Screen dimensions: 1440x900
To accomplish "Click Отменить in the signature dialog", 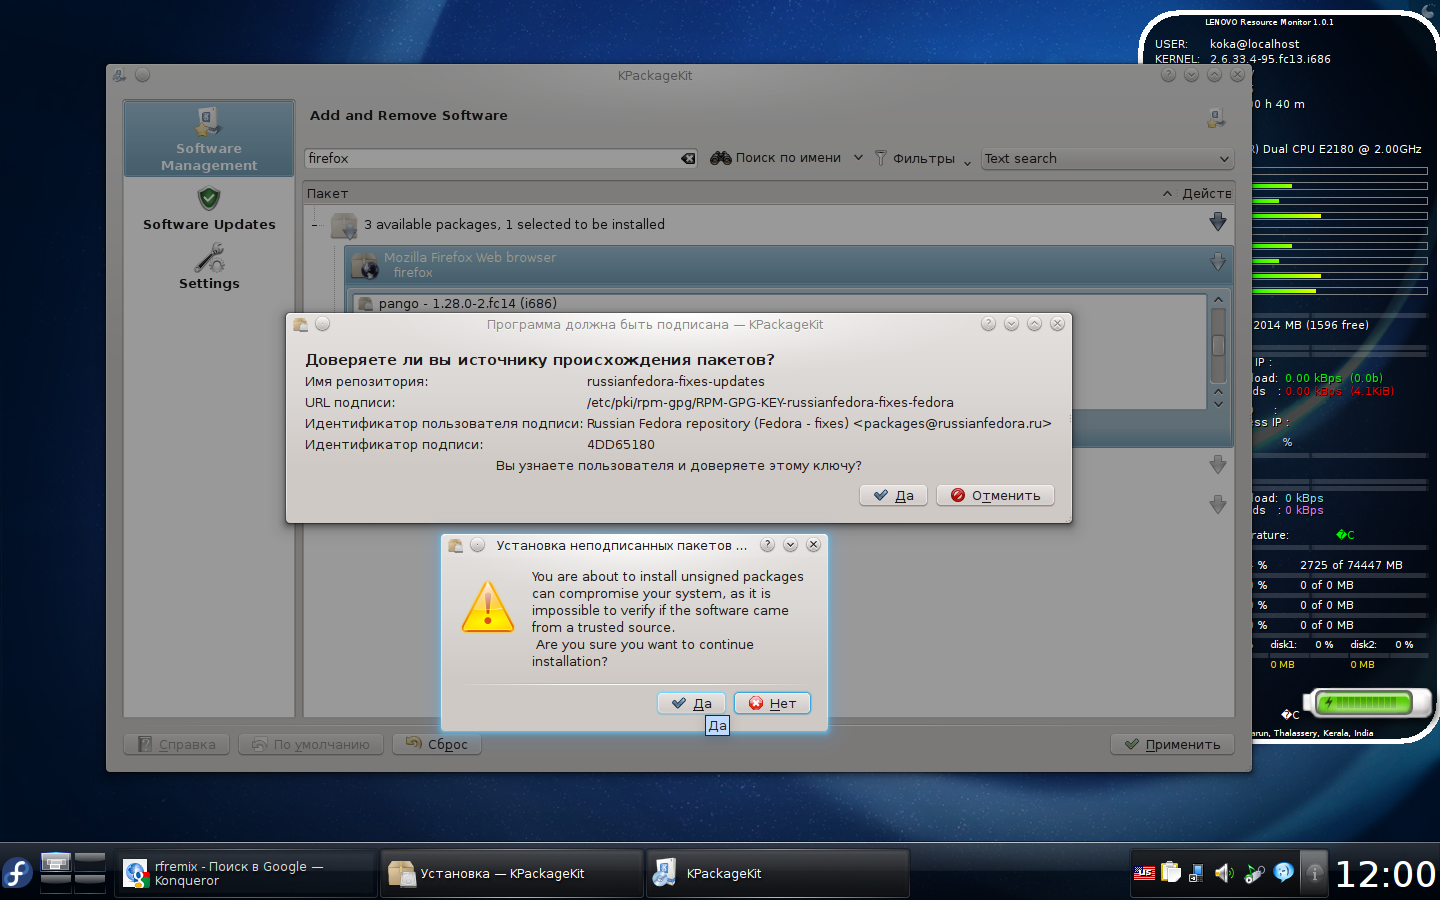I will pyautogui.click(x=995, y=495).
